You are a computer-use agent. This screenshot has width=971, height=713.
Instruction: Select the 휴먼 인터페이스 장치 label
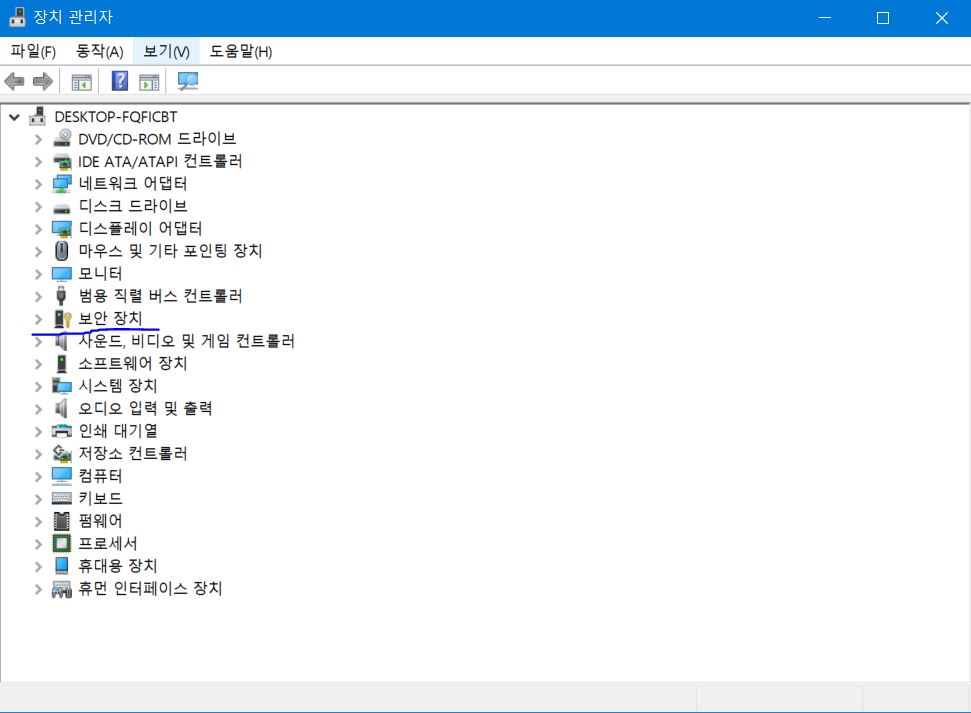[x=150, y=588]
